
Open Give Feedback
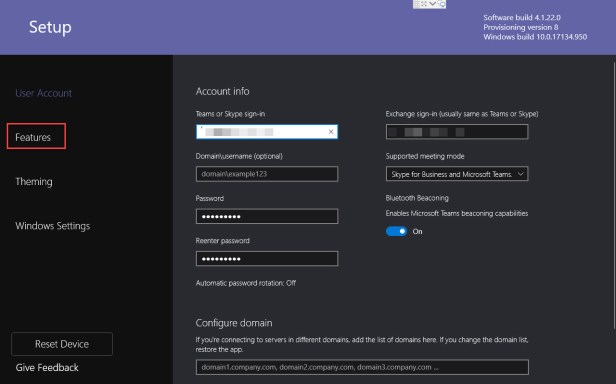coord(47,367)
